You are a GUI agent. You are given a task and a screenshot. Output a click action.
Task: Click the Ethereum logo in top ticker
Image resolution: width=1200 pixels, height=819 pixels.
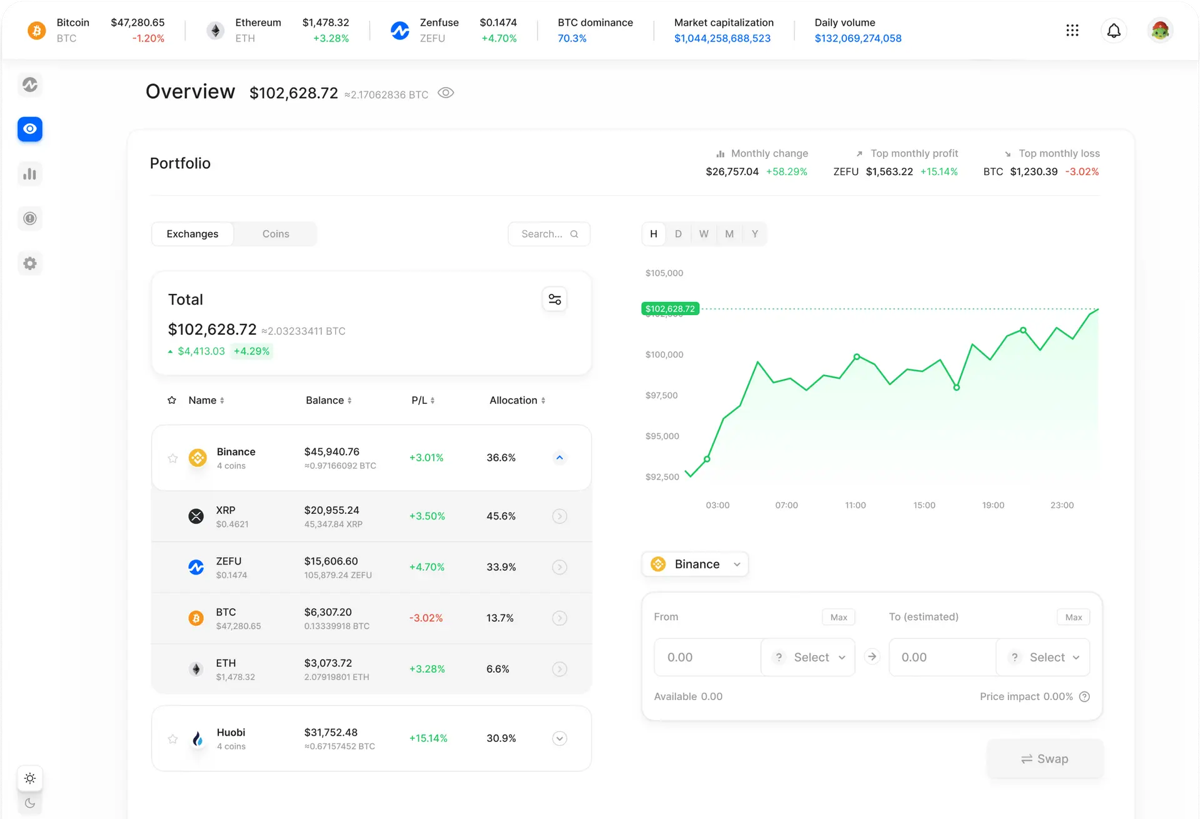[x=215, y=31]
